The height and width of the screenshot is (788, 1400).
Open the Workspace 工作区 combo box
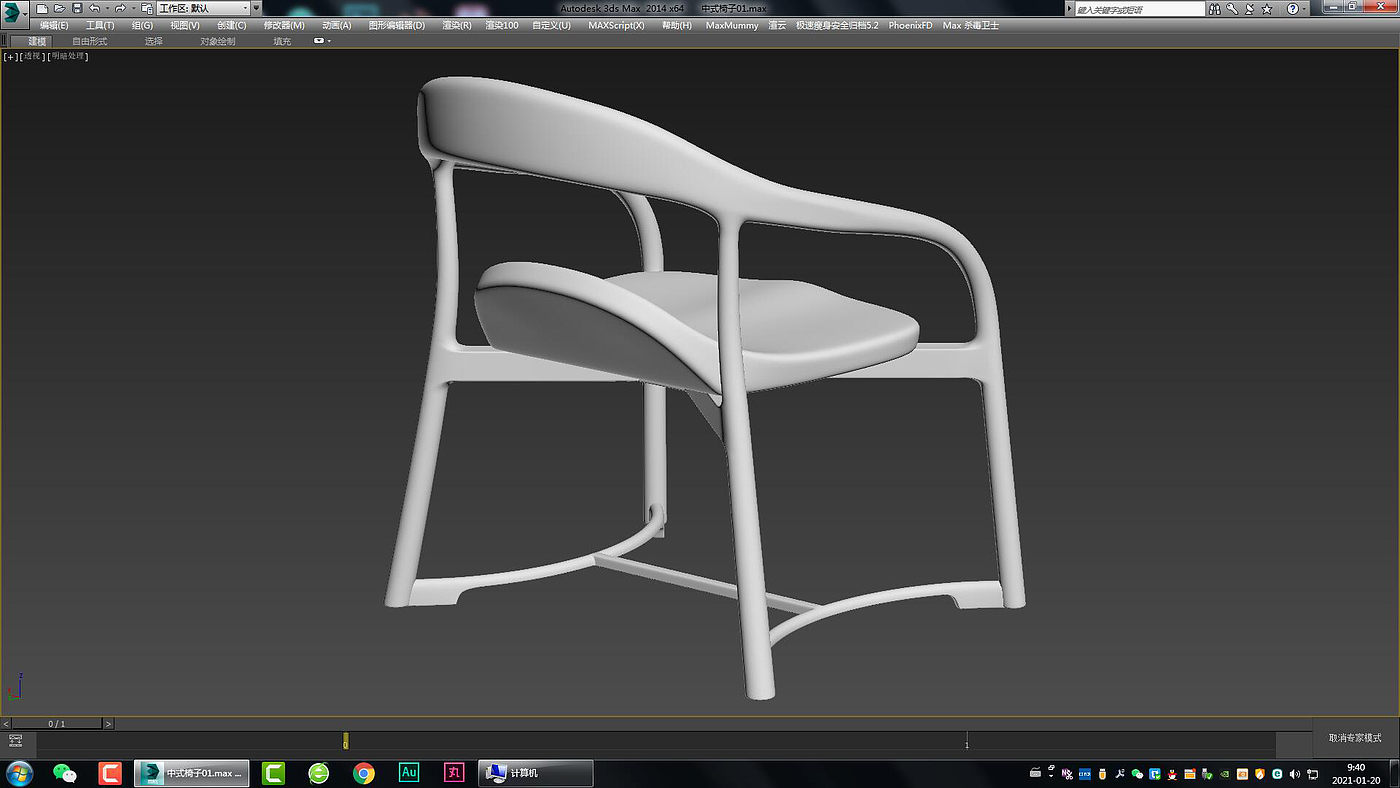[x=203, y=8]
